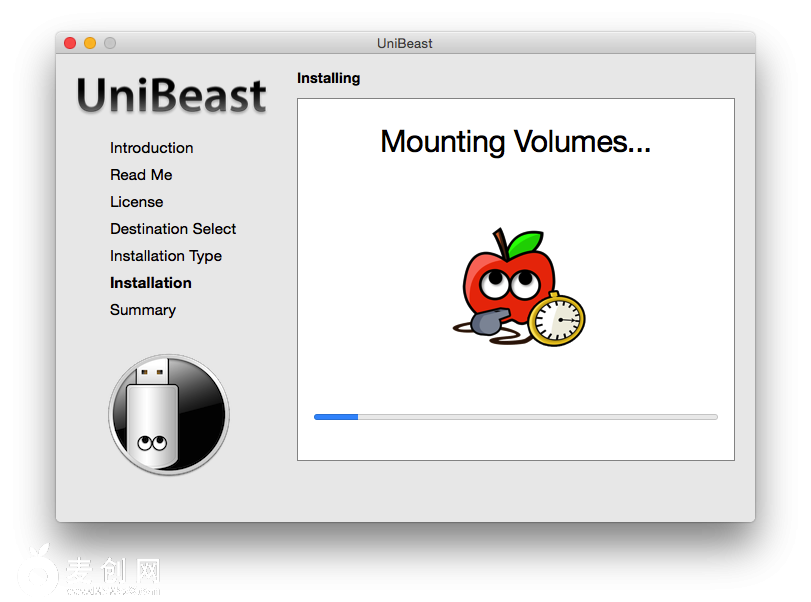This screenshot has height=602, width=811.
Task: Select the Introduction step in sidebar
Action: click(x=152, y=148)
